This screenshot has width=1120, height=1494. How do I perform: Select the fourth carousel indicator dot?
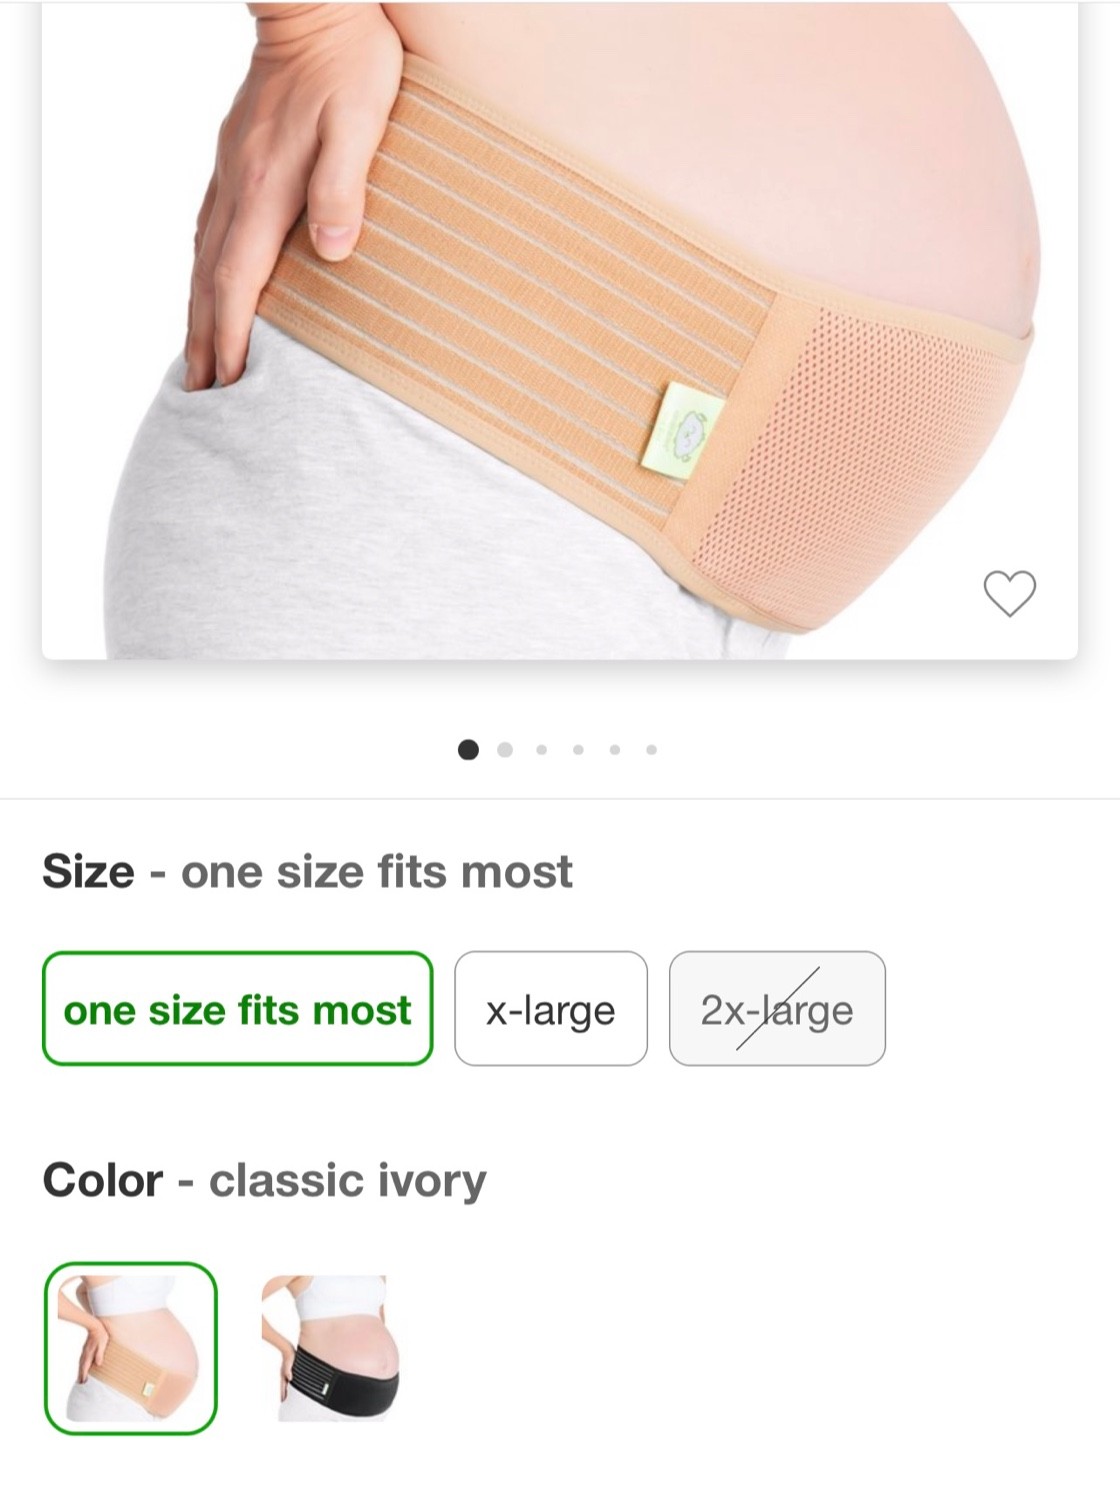(577, 748)
